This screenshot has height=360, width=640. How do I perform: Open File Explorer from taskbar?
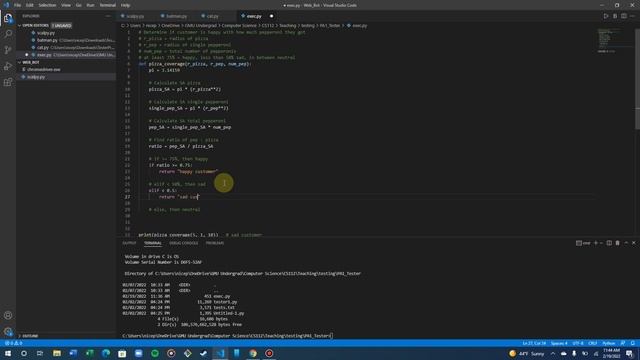point(57,353)
